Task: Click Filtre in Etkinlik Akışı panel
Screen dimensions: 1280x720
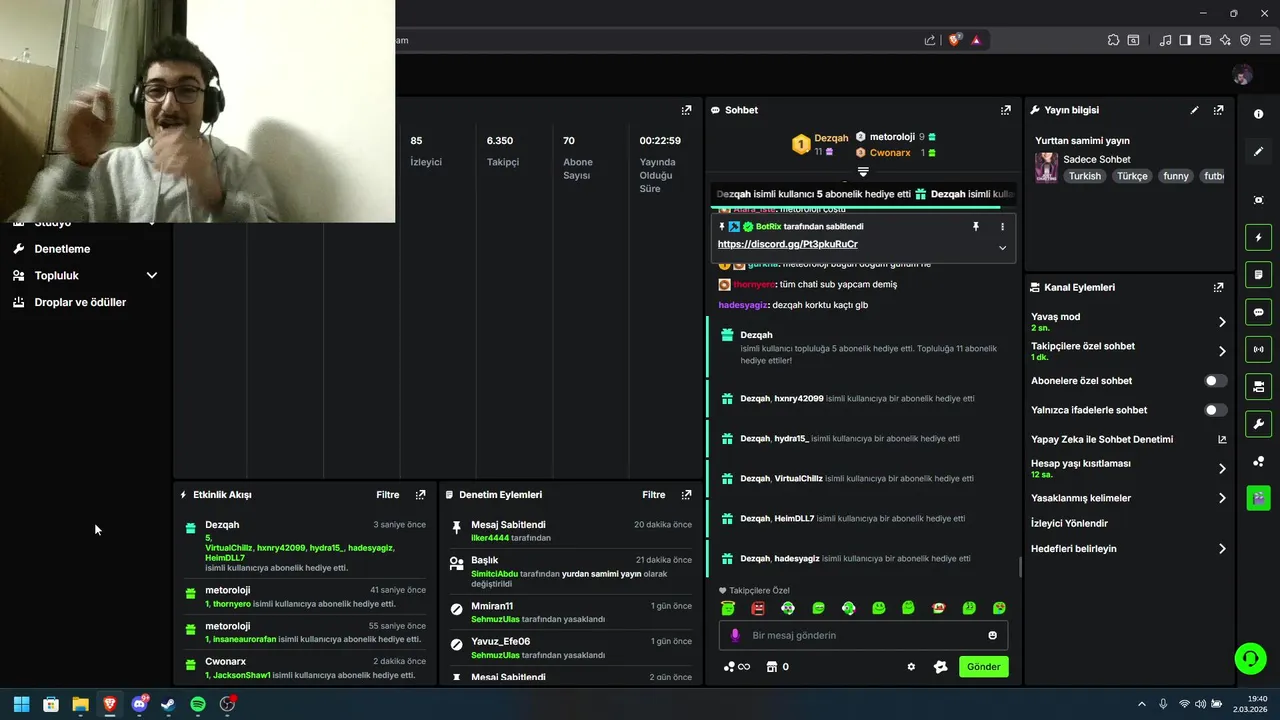Action: point(387,495)
